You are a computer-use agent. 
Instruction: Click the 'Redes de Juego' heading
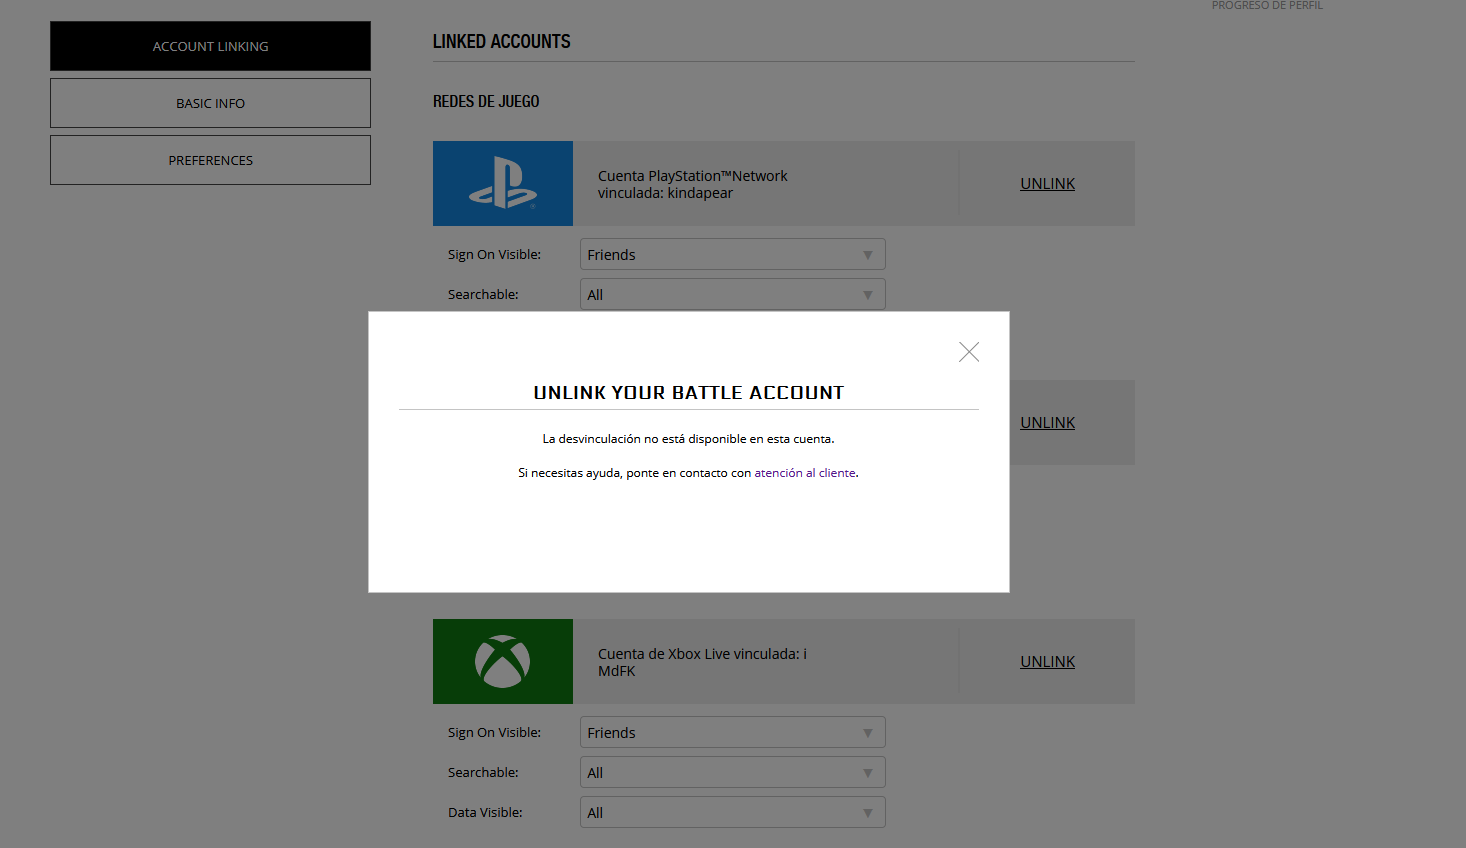pyautogui.click(x=486, y=101)
